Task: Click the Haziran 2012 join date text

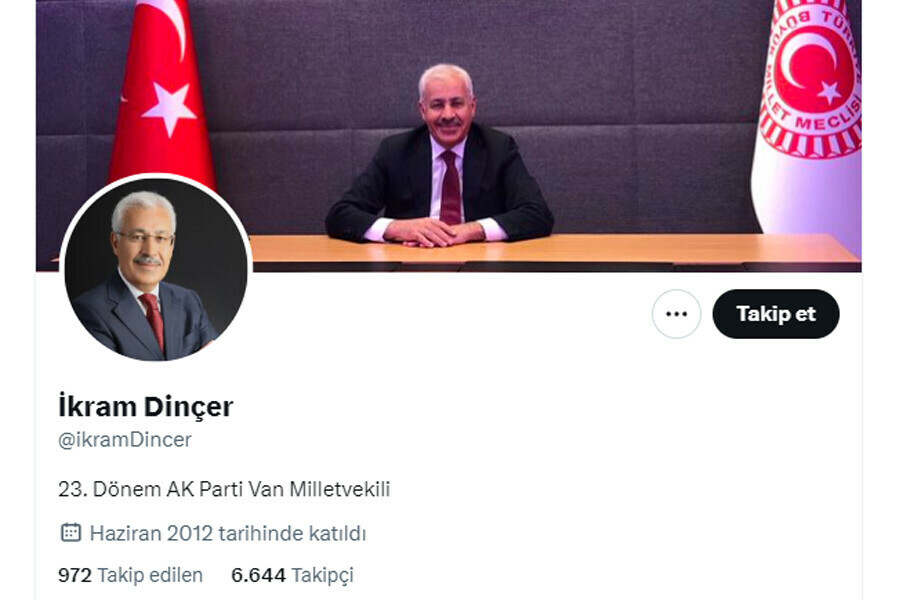Action: pyautogui.click(x=228, y=533)
